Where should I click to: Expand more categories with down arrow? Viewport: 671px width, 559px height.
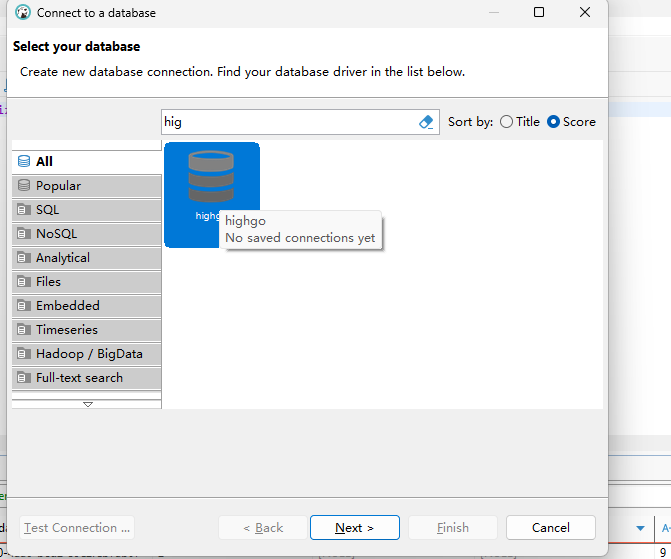(x=87, y=404)
